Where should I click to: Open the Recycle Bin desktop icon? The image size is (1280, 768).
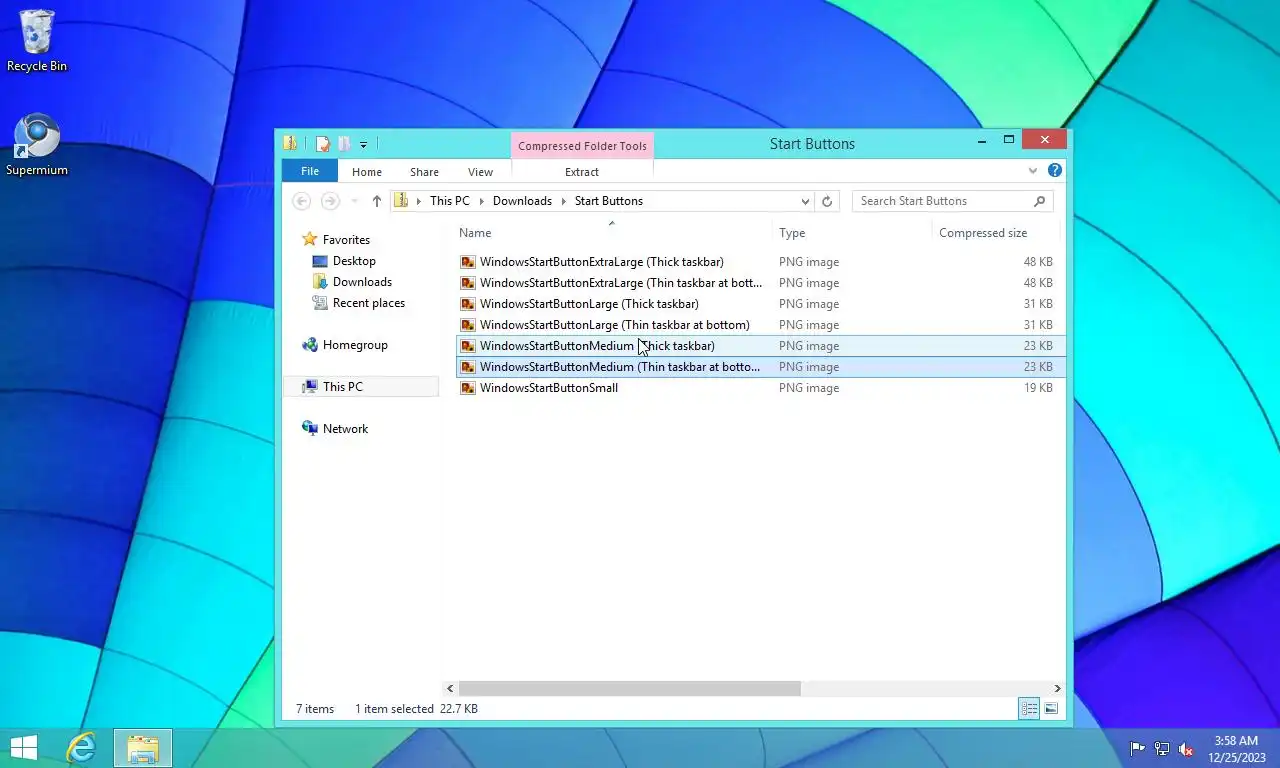tap(37, 41)
